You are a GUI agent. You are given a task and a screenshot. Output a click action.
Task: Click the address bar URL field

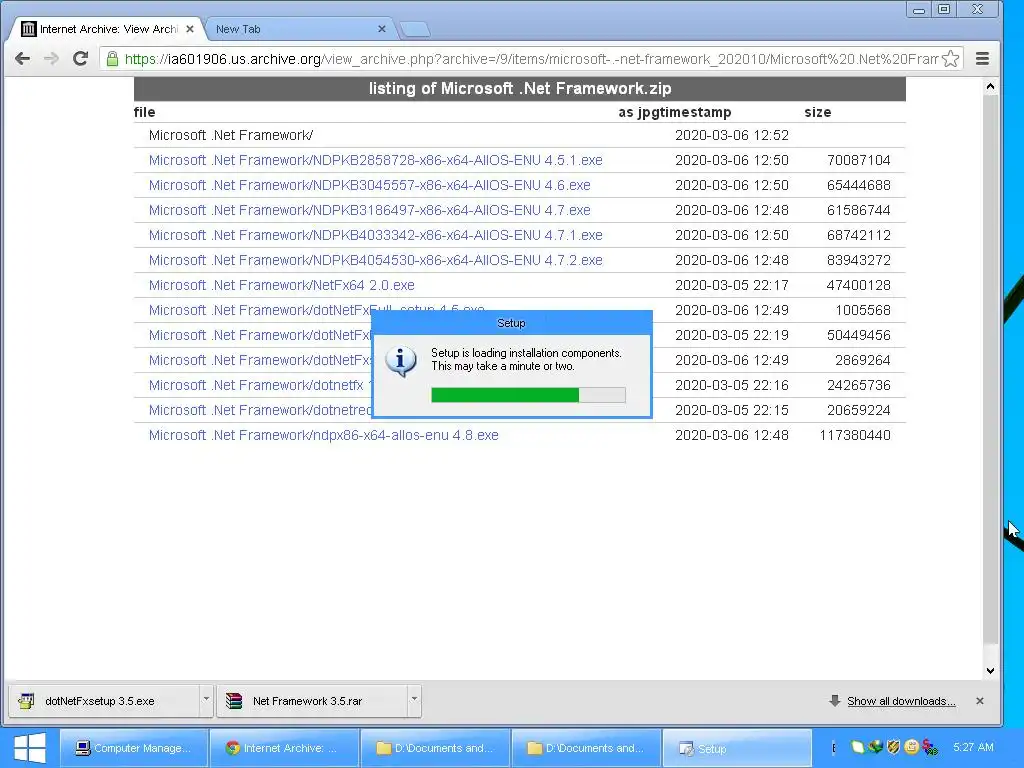530,59
